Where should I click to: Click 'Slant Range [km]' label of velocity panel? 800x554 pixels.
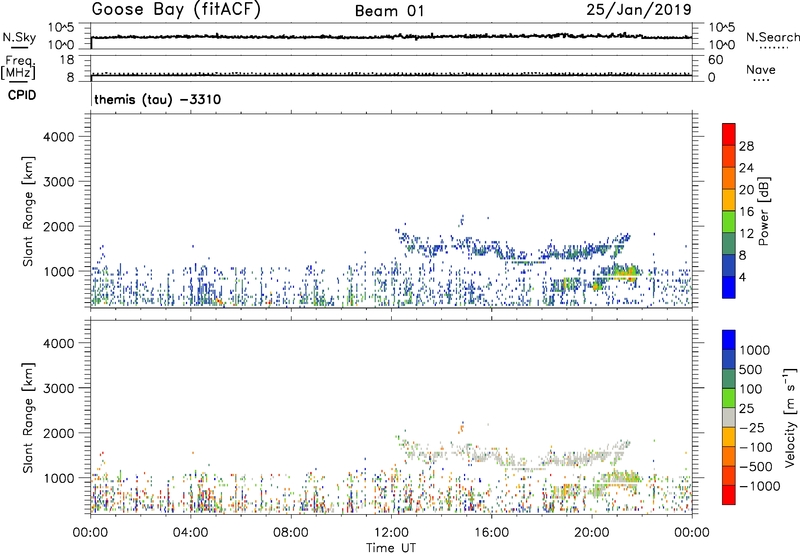(x=28, y=417)
